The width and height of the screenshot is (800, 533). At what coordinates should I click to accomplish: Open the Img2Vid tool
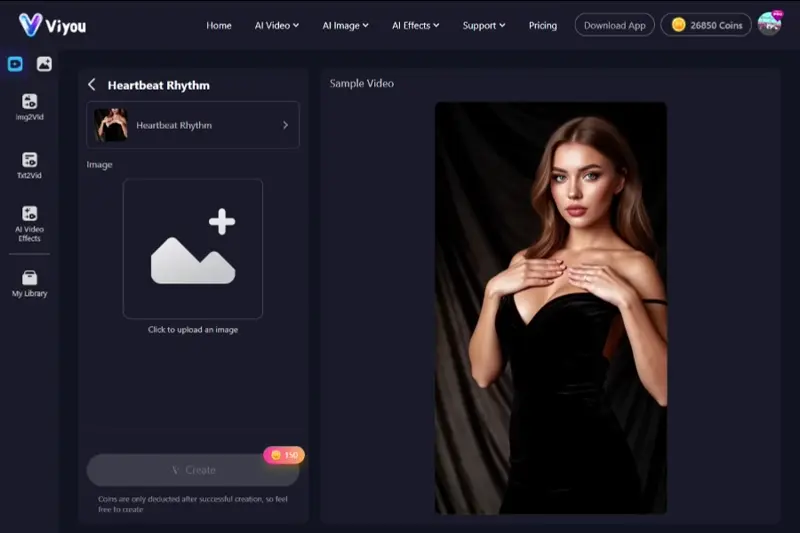30,107
